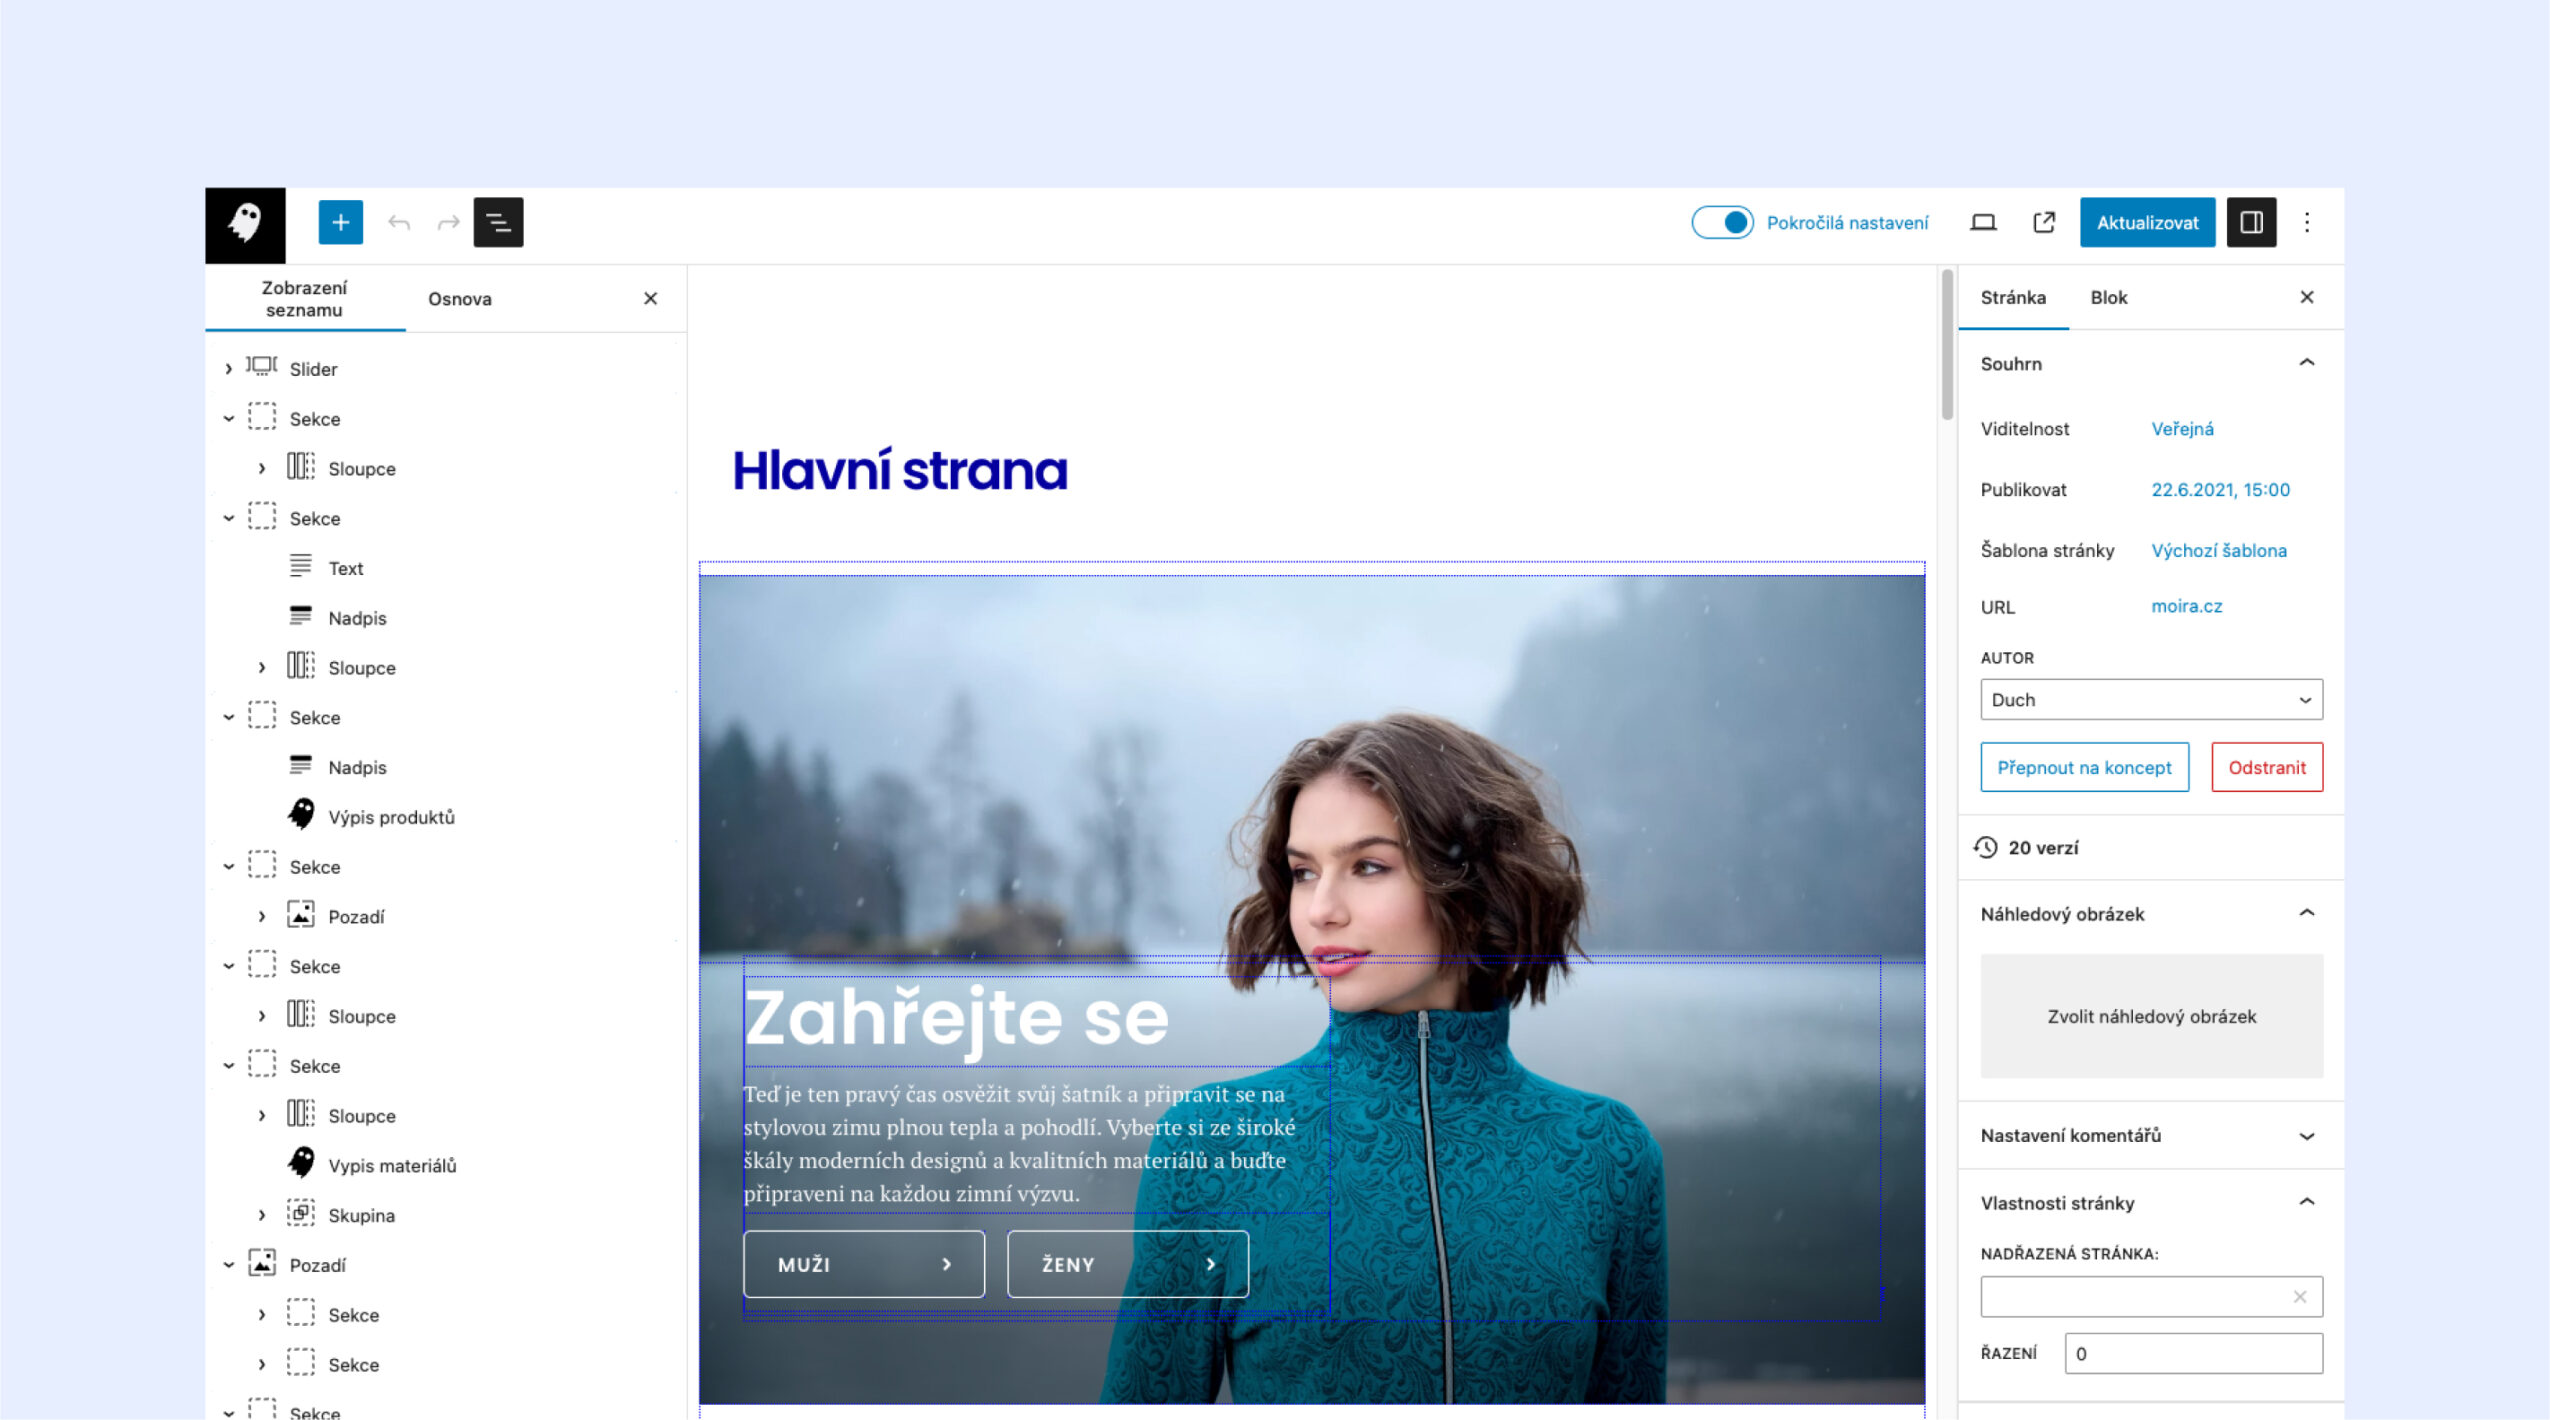2550x1420 pixels.
Task: Click Zvolit náhledový obrázek
Action: click(2151, 1016)
